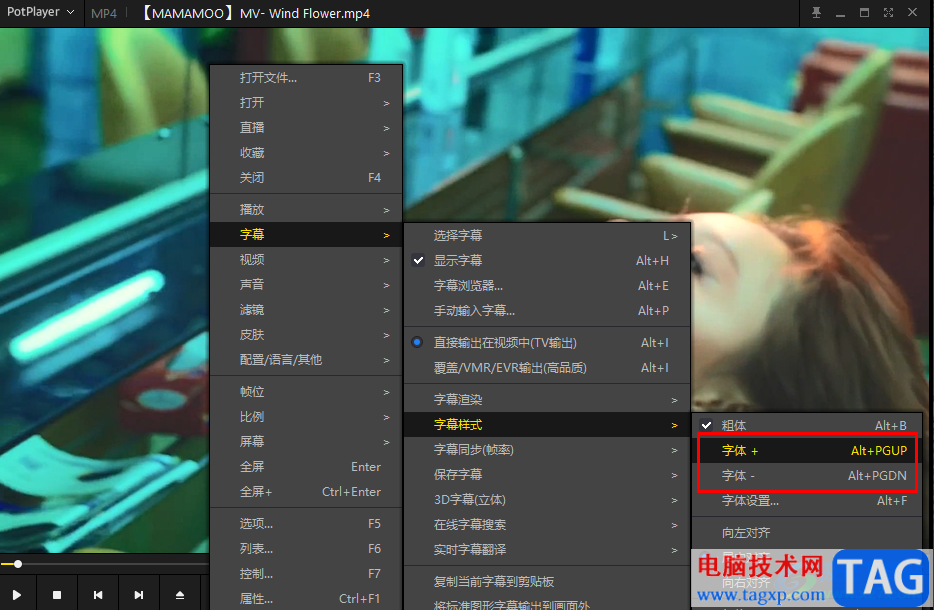934x610 pixels.
Task: Click the MP4 format label
Action: tap(104, 13)
